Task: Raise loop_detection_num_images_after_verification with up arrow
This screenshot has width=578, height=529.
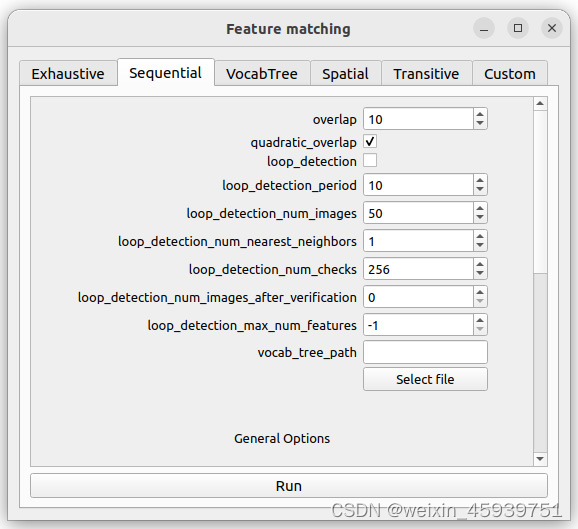Action: 480,292
